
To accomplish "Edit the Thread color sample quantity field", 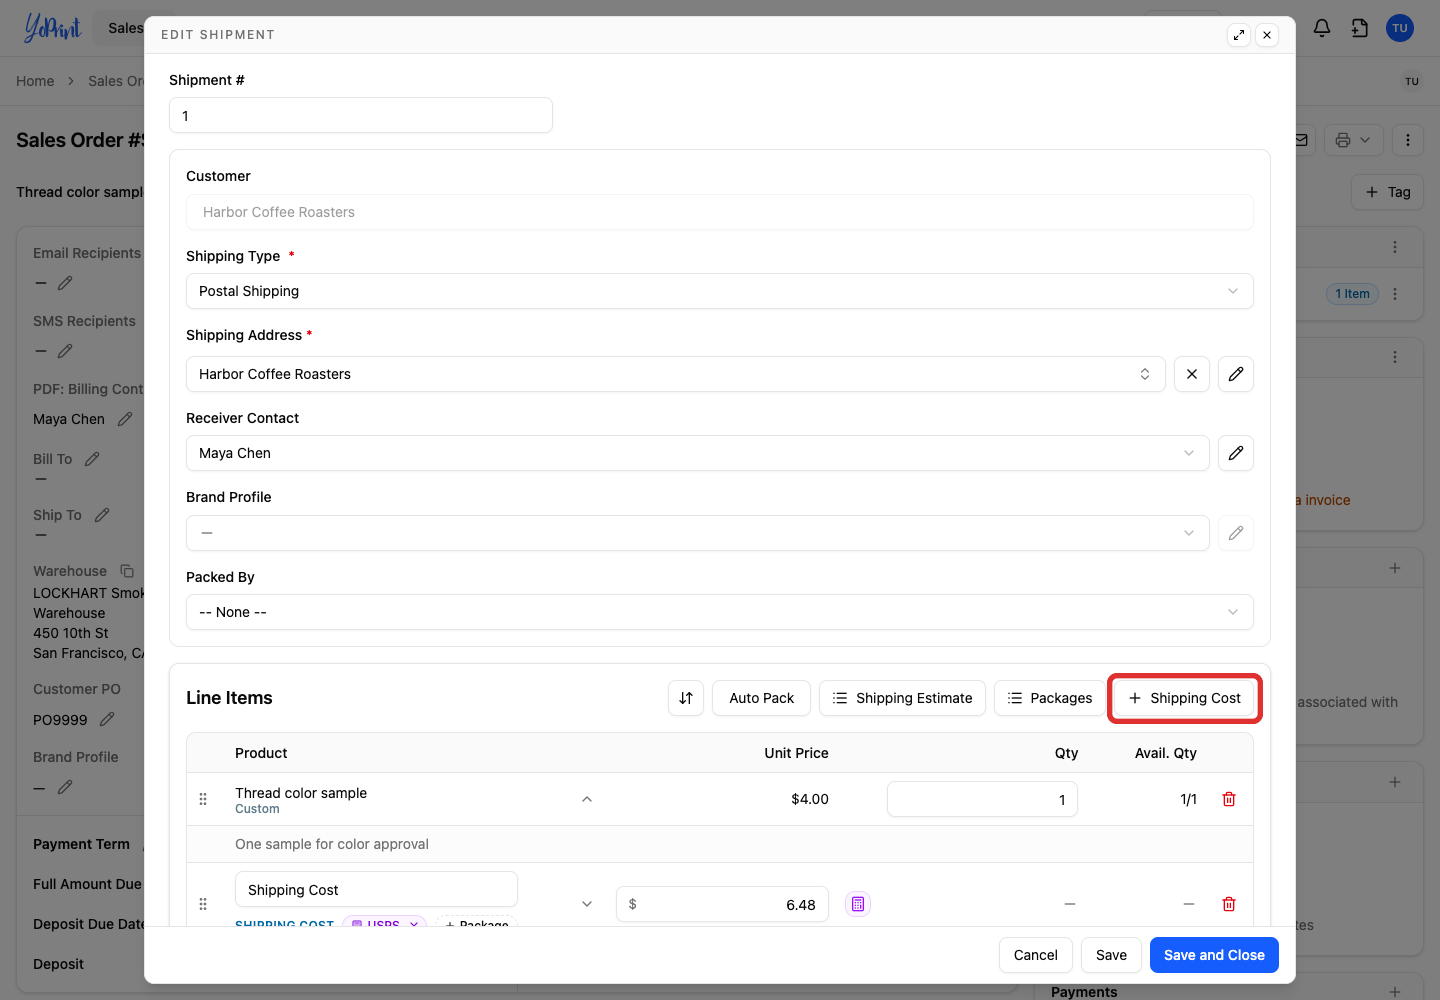I will [x=982, y=799].
